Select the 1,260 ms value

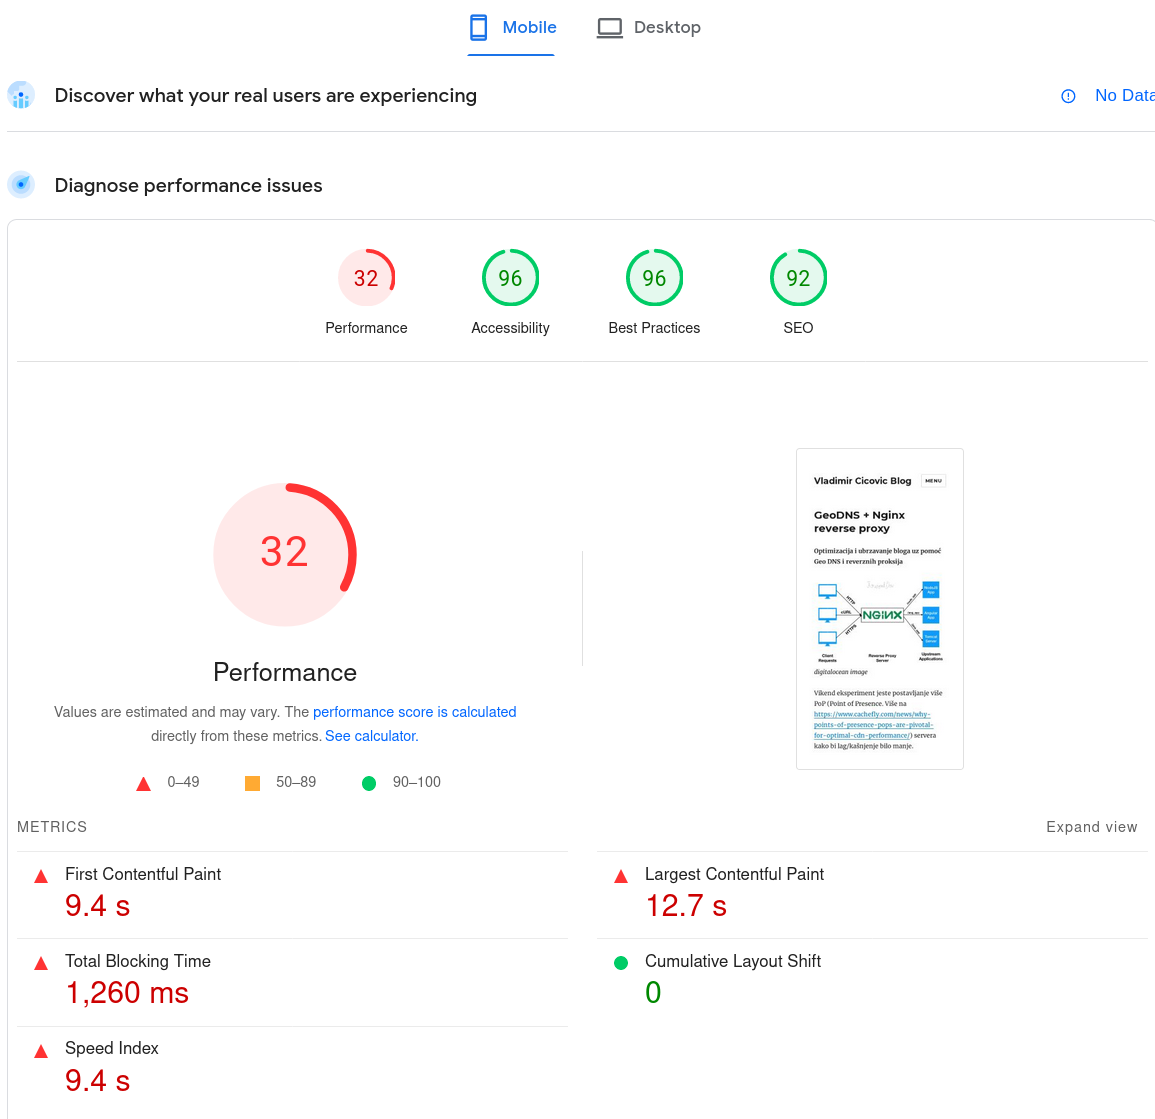pyautogui.click(x=127, y=993)
